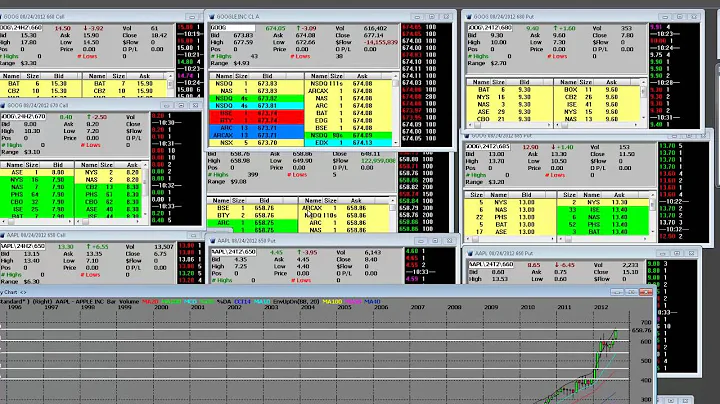Click the GOOG\24T2\680 symbol entry box
720x404 pixels.
(489, 28)
